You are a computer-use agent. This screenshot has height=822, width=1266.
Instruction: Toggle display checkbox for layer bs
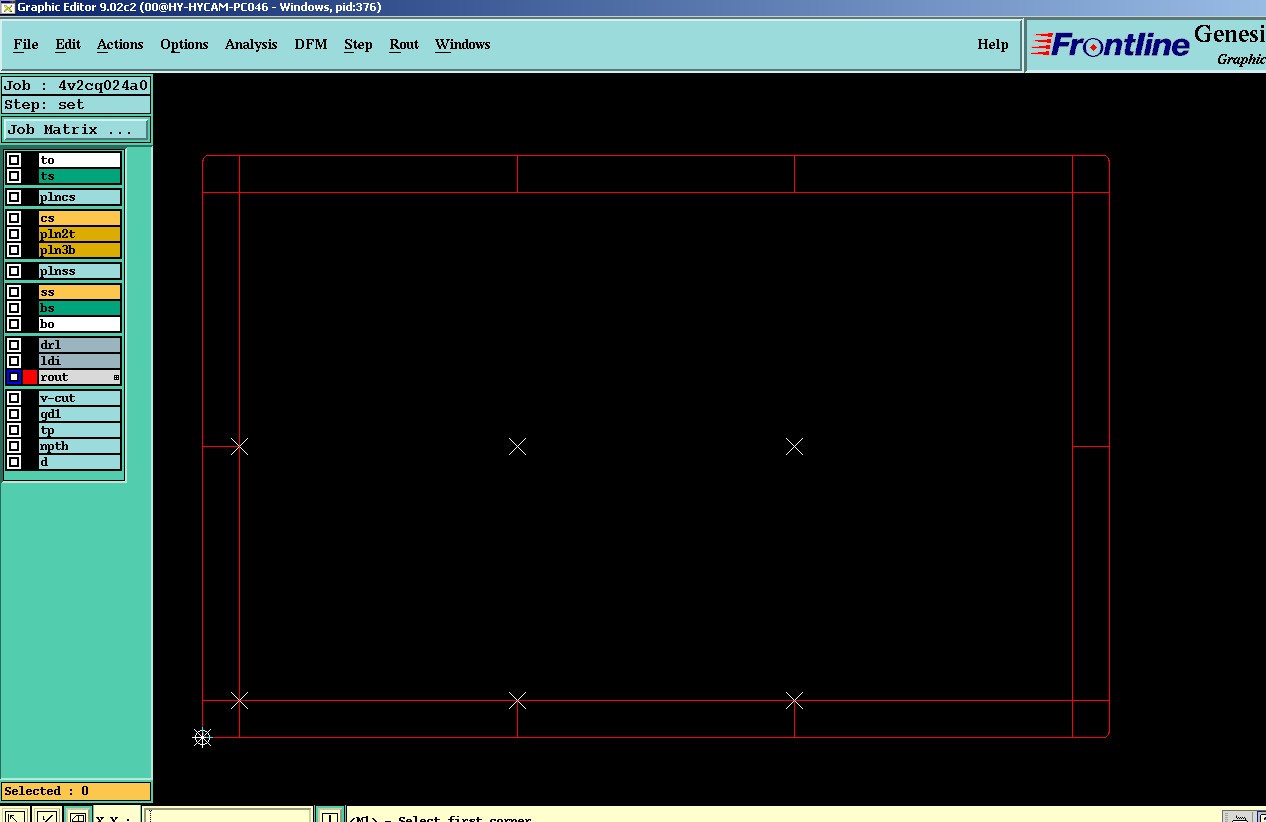(x=14, y=308)
